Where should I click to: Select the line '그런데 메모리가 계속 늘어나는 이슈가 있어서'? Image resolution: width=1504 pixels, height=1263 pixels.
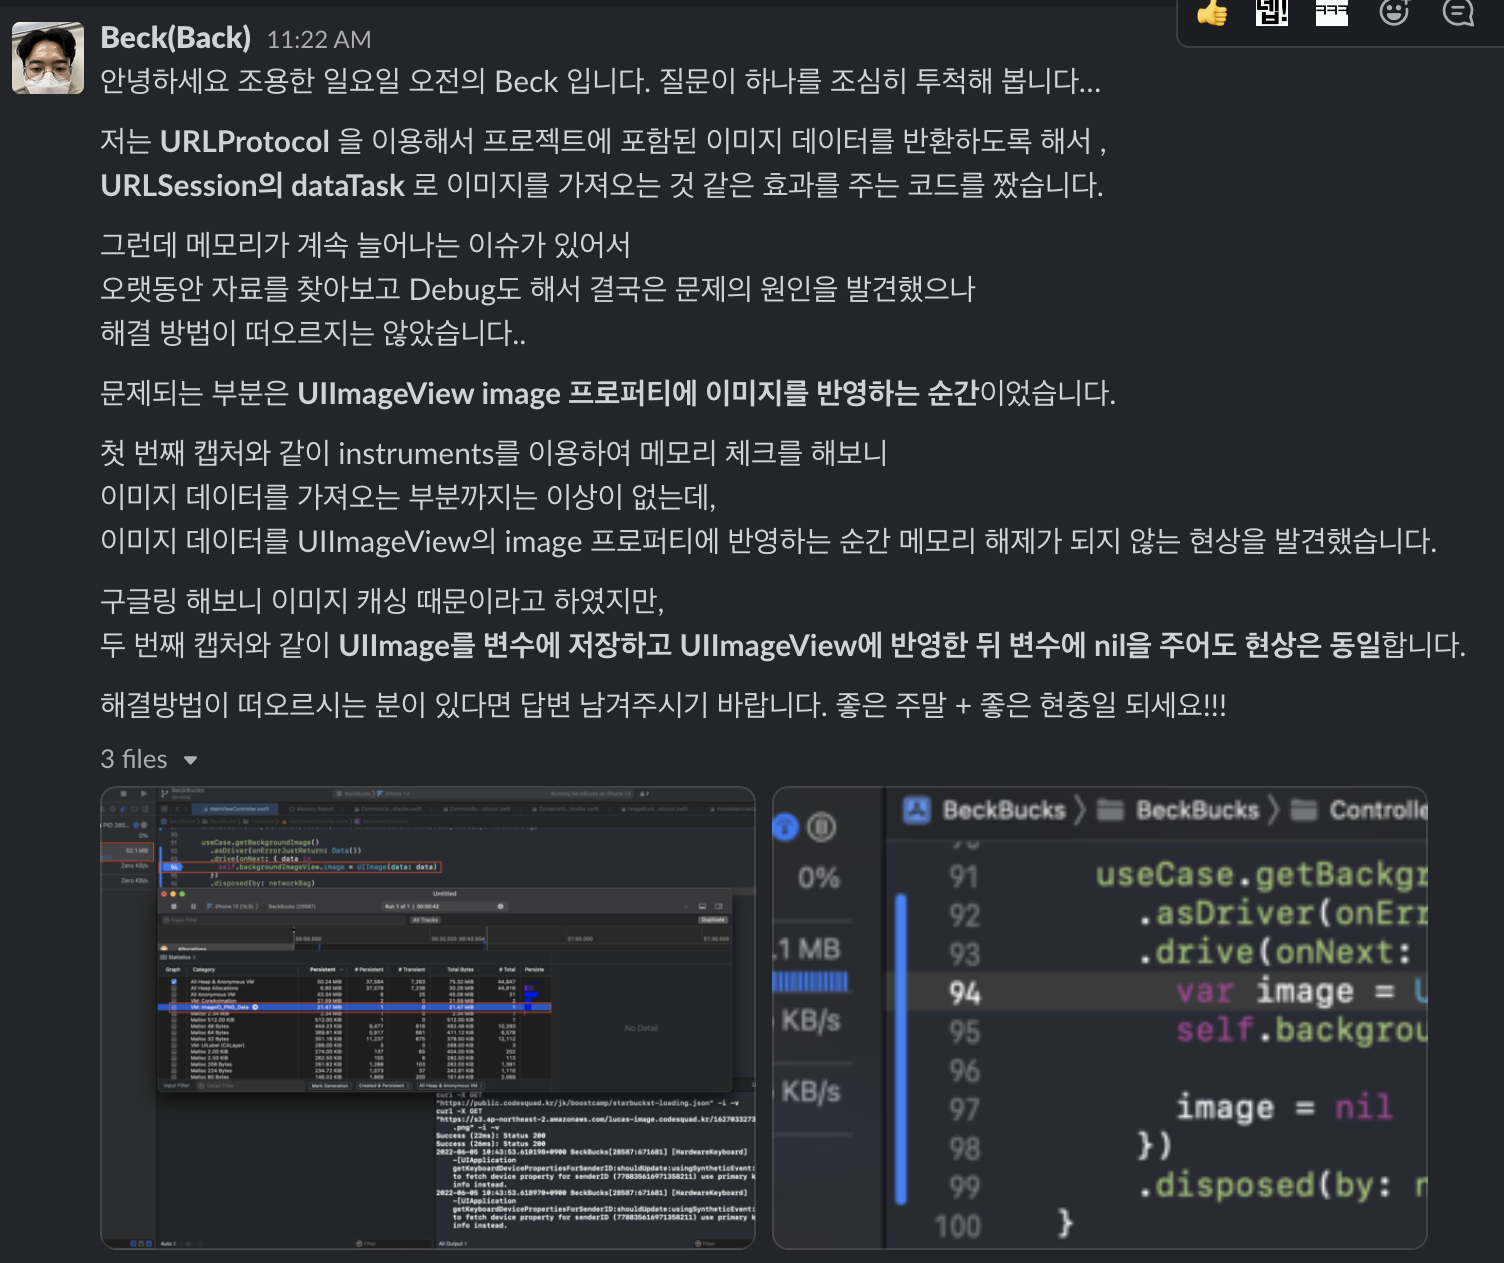pos(366,245)
